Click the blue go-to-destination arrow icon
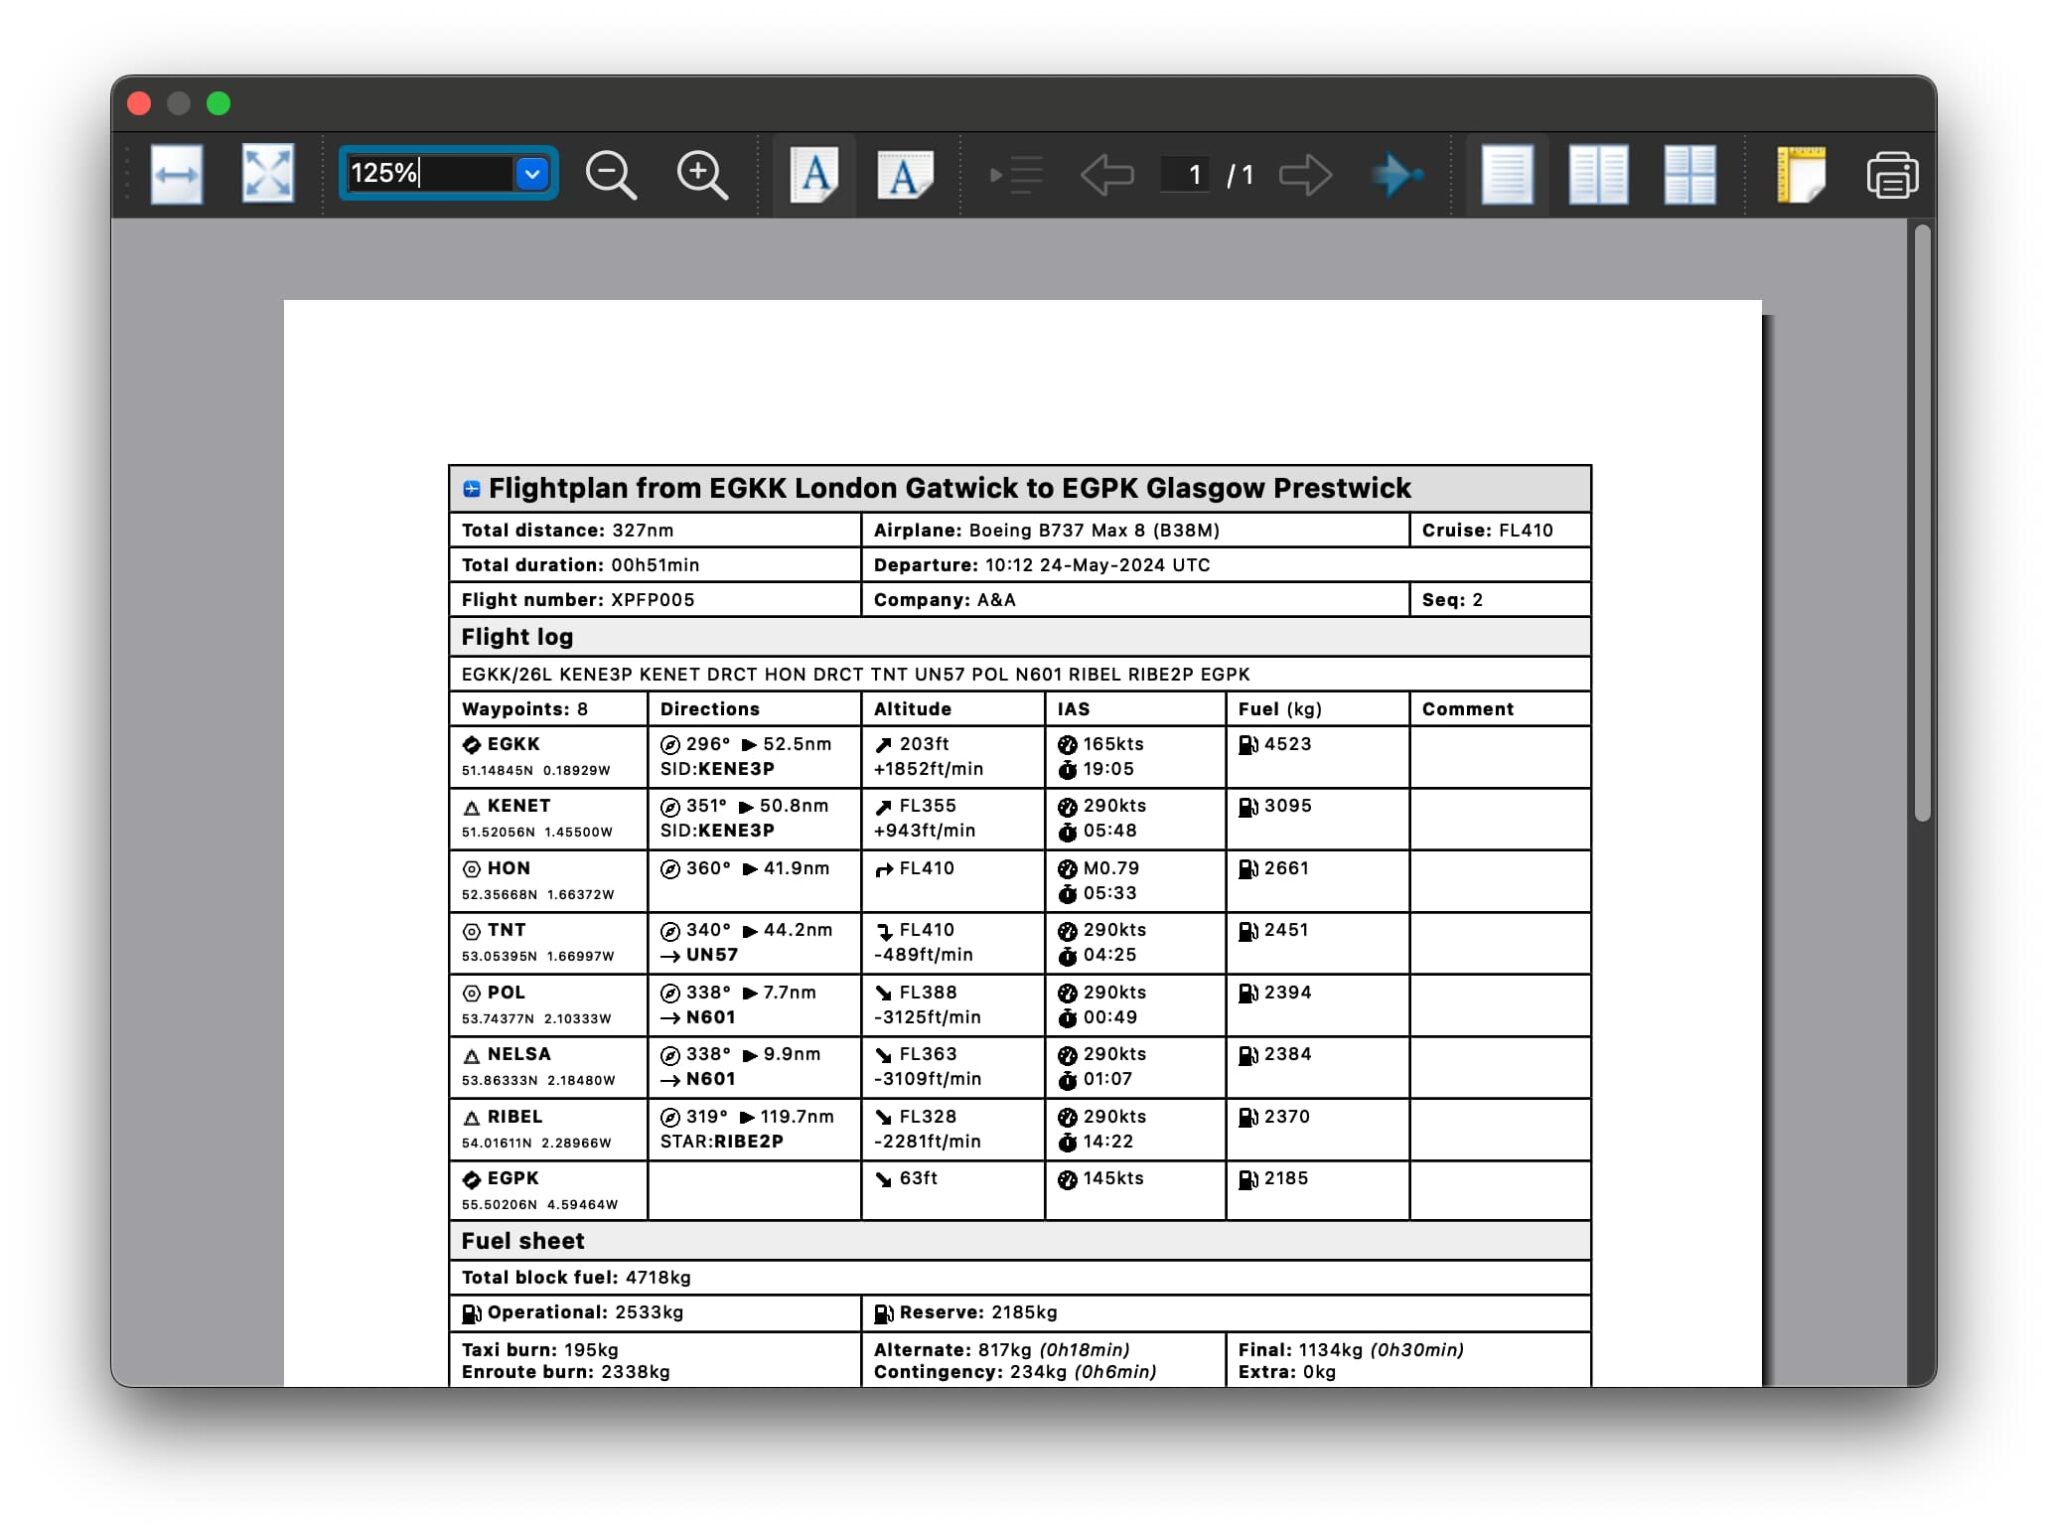The height and width of the screenshot is (1534, 2048). point(1398,175)
